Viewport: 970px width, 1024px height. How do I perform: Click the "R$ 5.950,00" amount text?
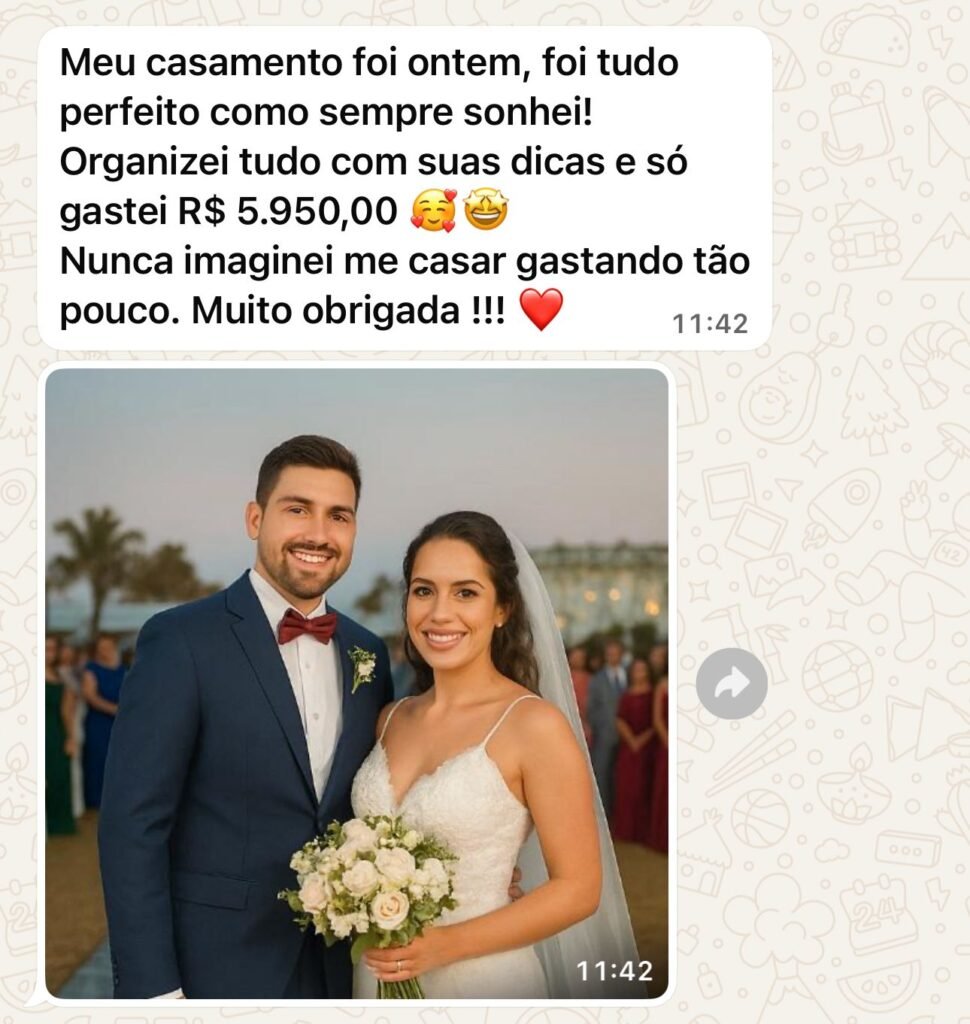coord(288,211)
